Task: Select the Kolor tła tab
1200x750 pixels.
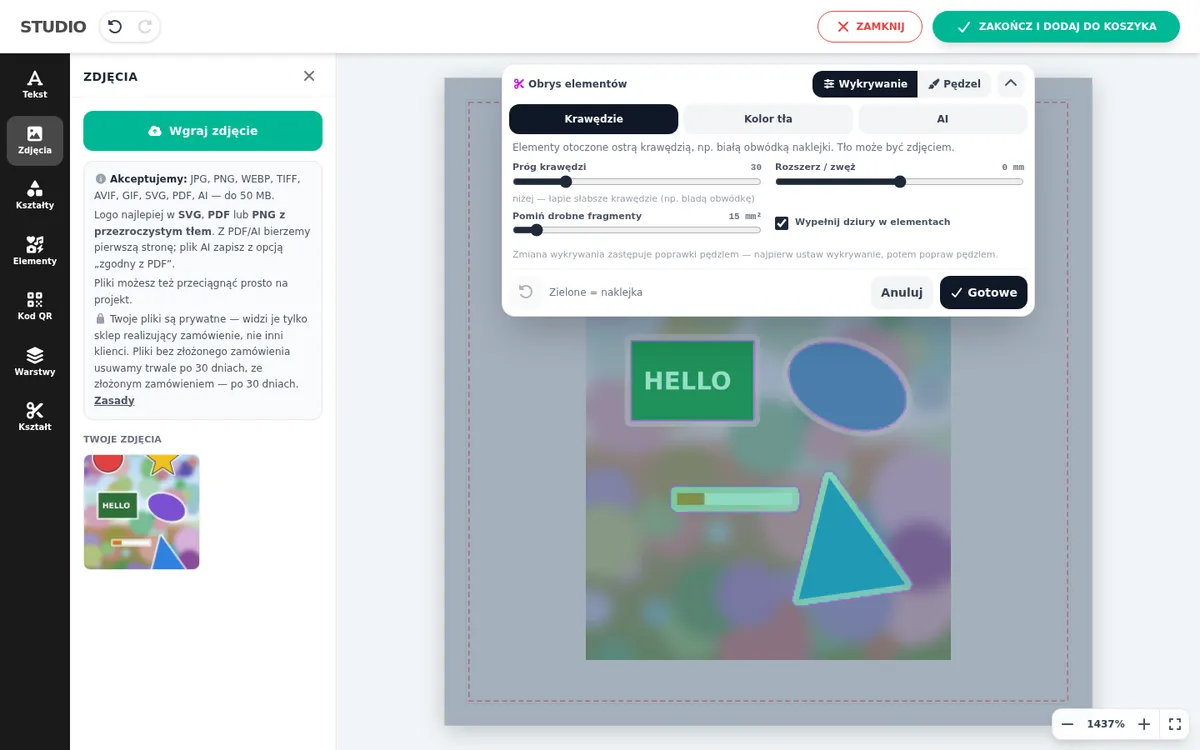Action: [768, 119]
